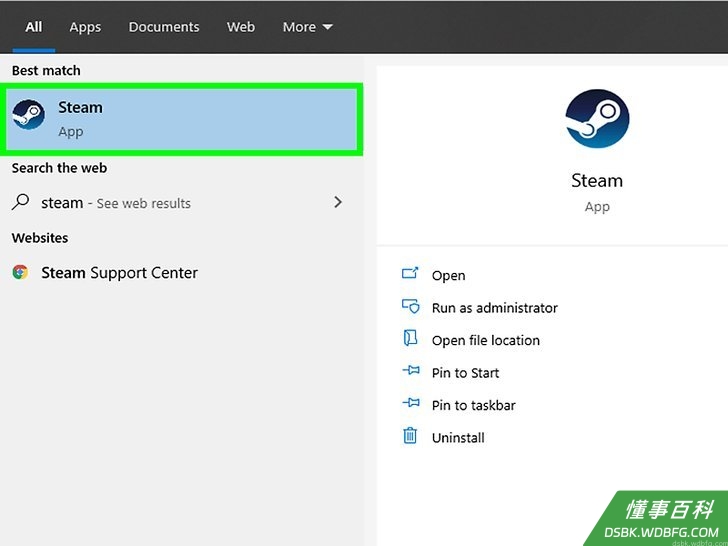Screen dimensions: 728x546
Task: Switch to the Documents tab
Action: click(164, 27)
